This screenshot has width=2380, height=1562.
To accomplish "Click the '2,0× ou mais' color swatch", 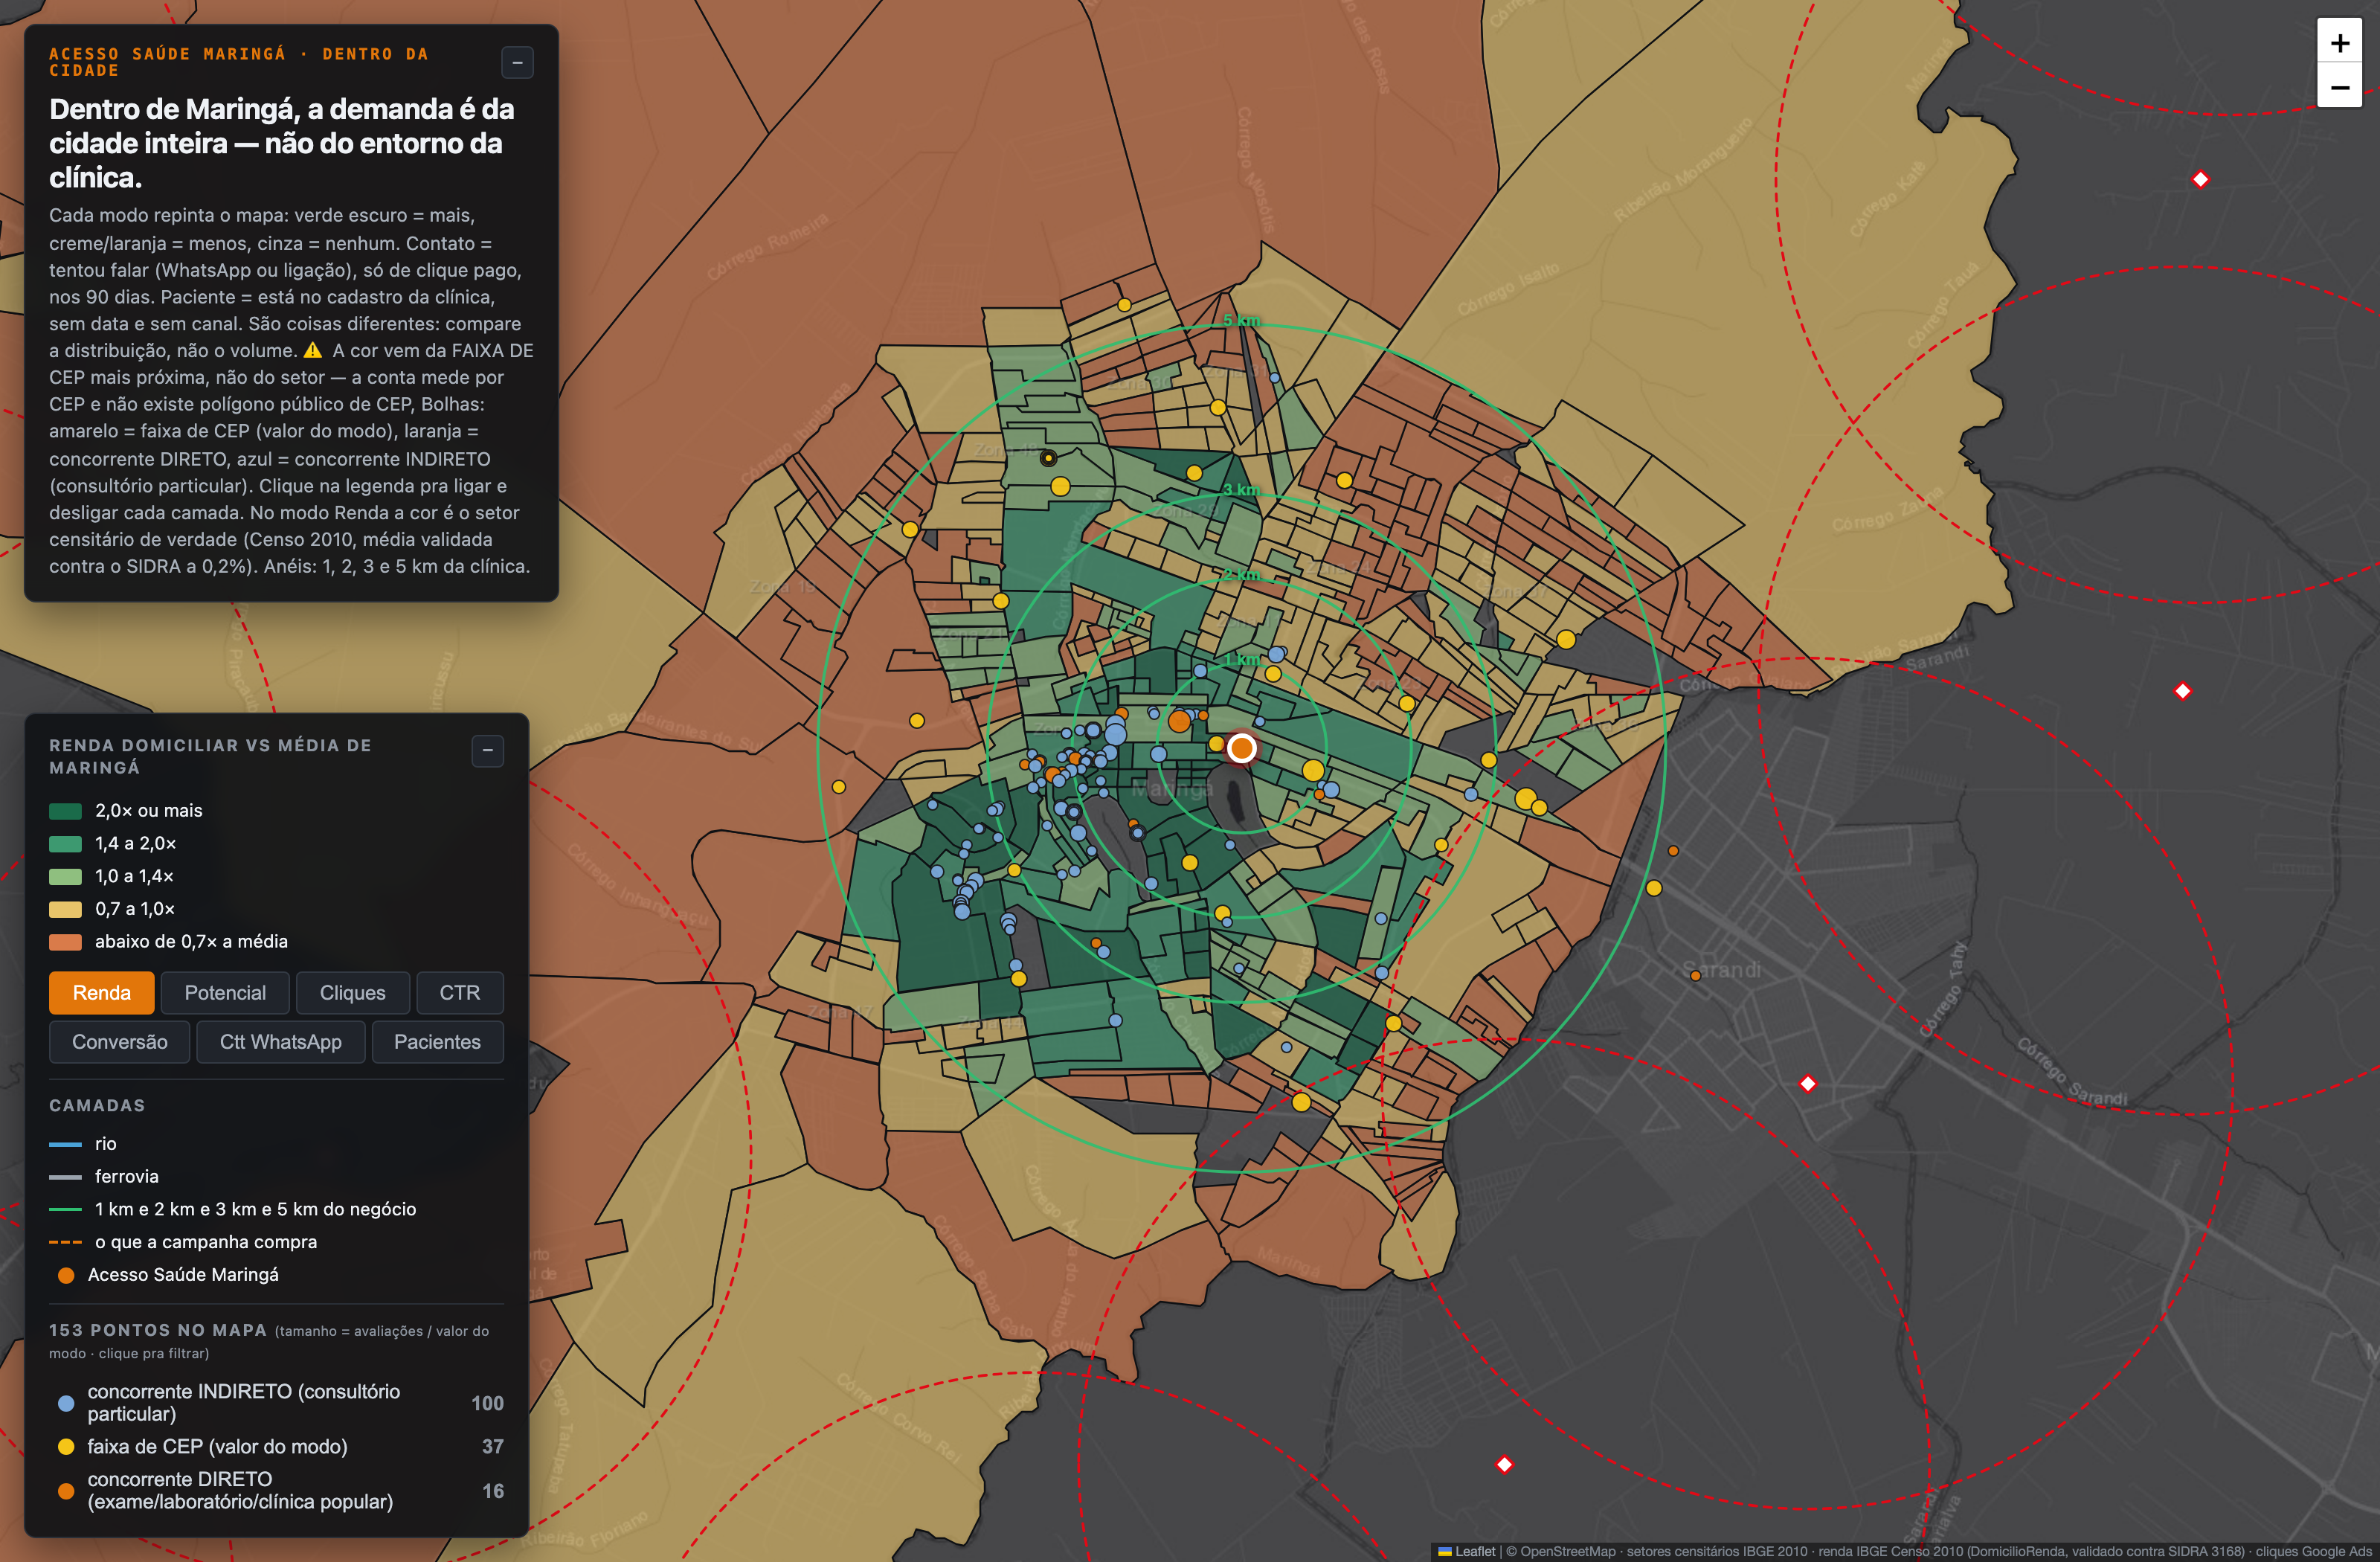I will [65, 811].
